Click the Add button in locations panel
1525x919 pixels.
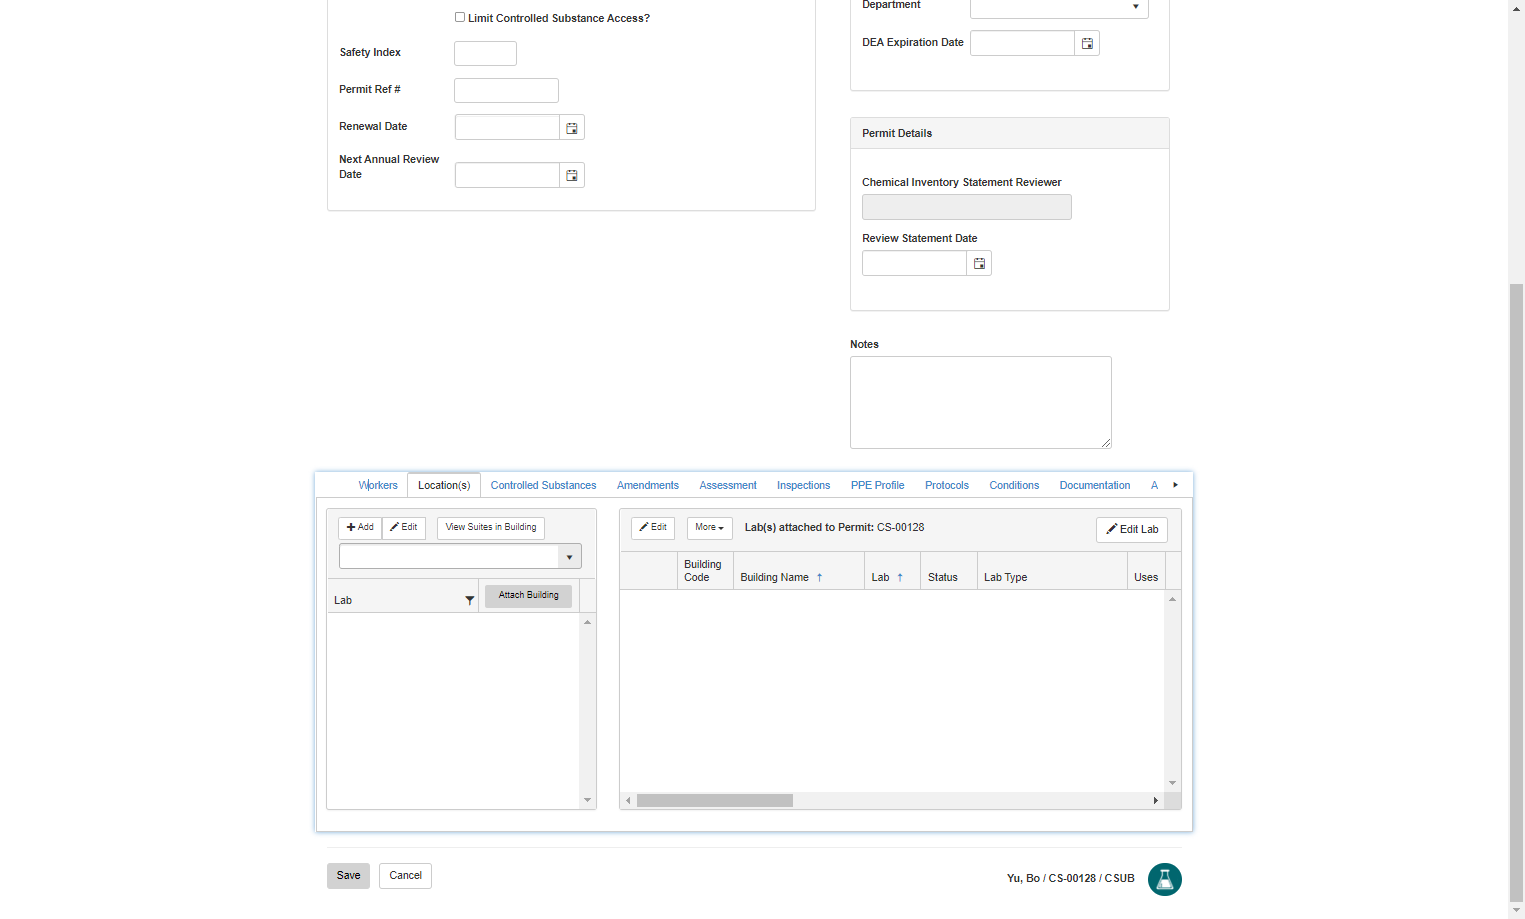(x=360, y=528)
